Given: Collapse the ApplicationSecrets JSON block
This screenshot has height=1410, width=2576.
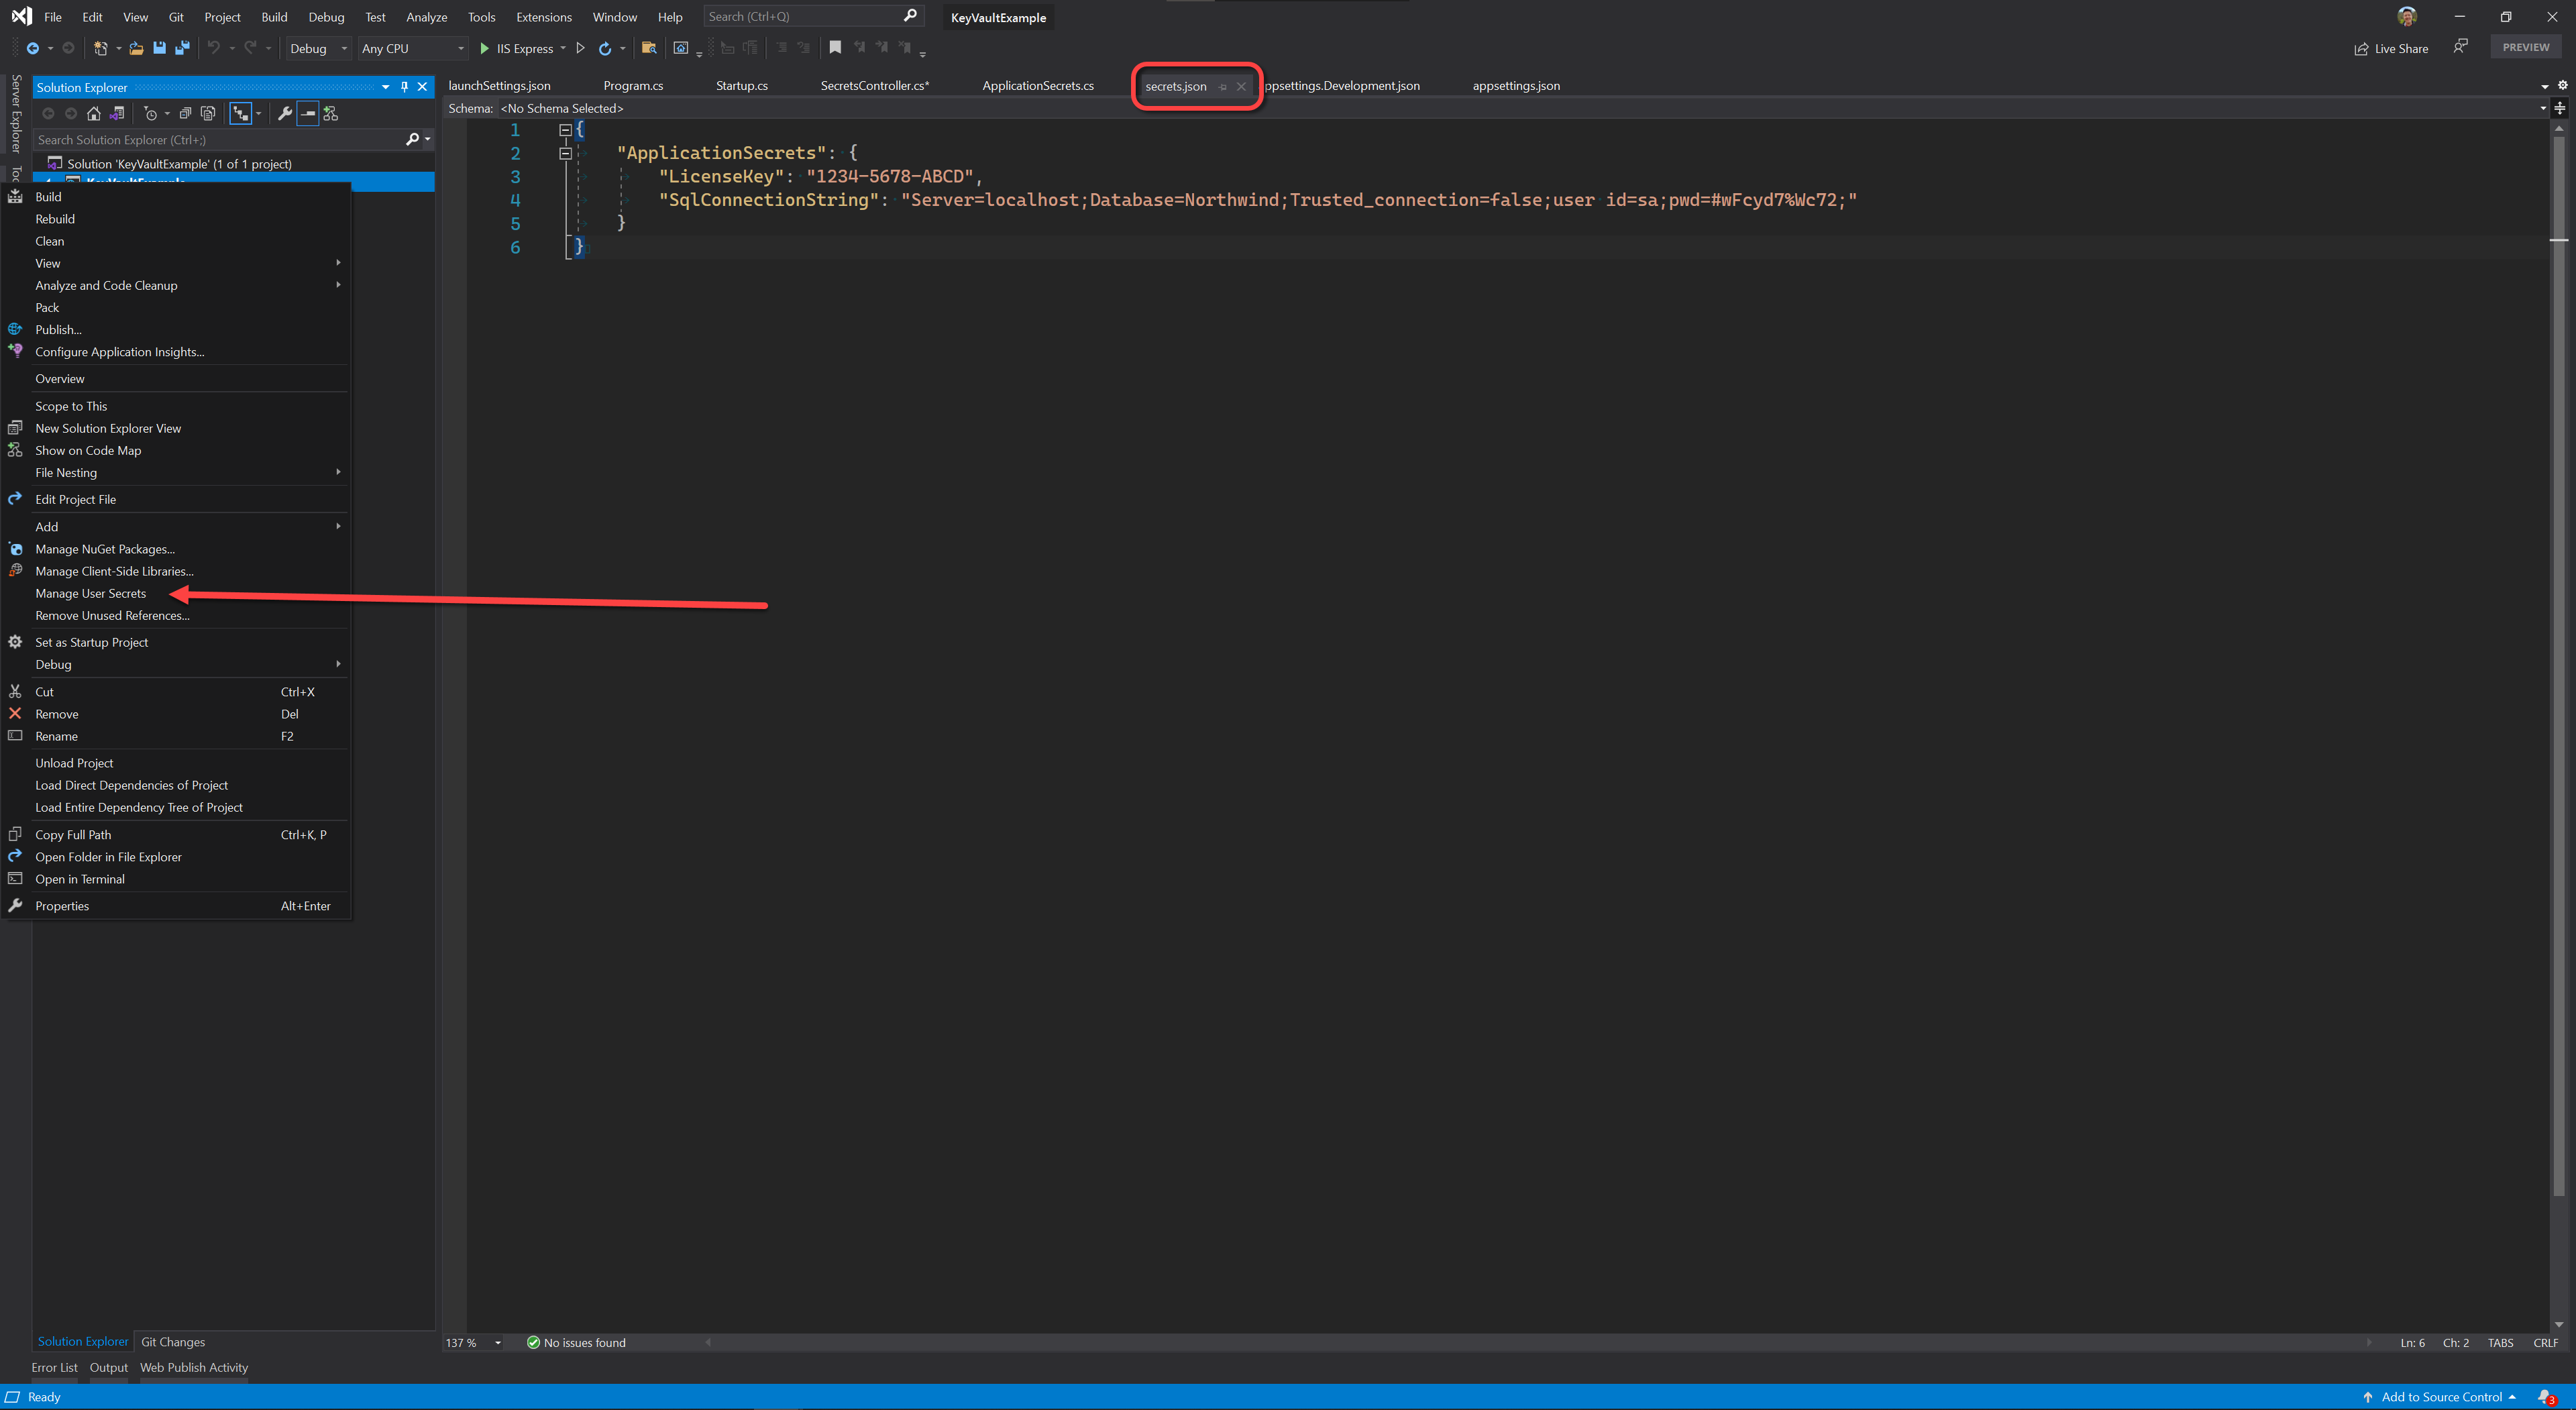Looking at the screenshot, I should [x=565, y=153].
